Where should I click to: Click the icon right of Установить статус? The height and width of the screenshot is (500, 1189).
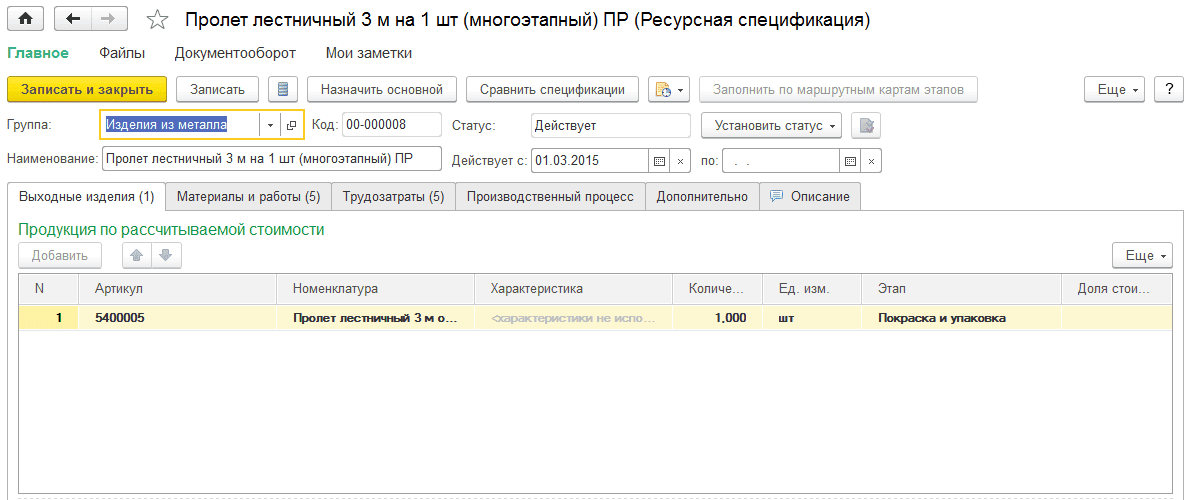click(x=866, y=125)
